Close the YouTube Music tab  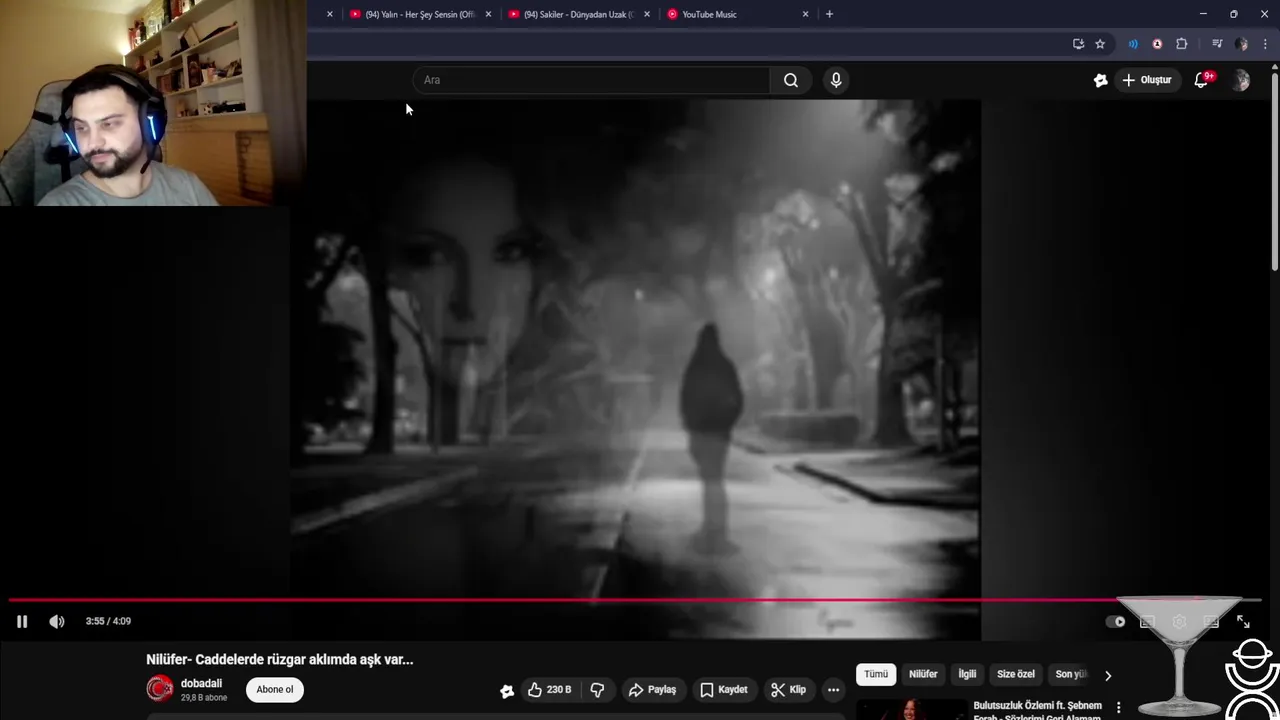point(806,14)
